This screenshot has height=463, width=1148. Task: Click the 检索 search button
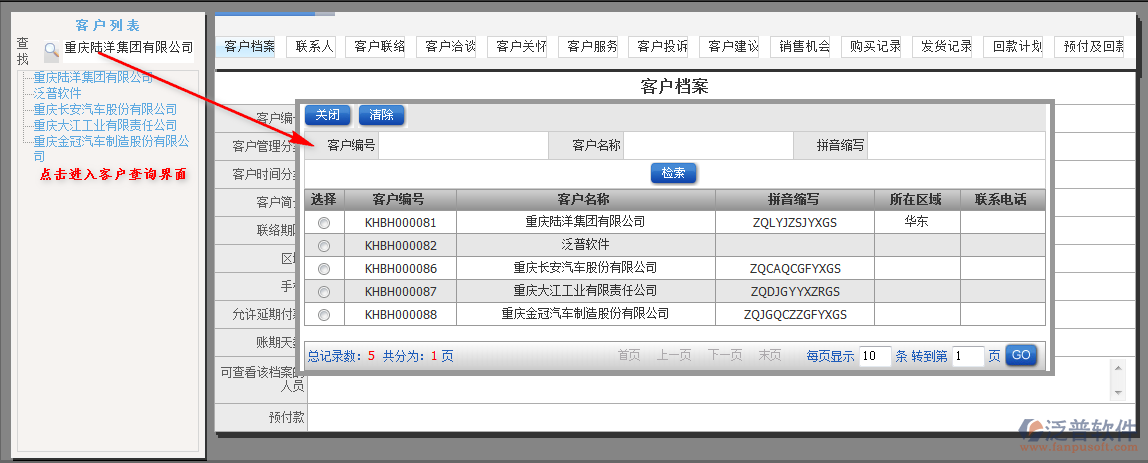(x=673, y=173)
